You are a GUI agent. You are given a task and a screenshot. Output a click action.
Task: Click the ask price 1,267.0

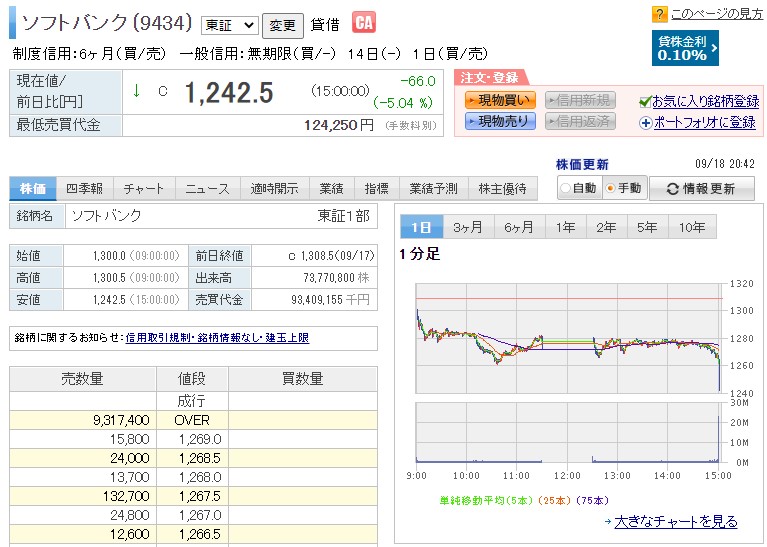click(x=200, y=515)
